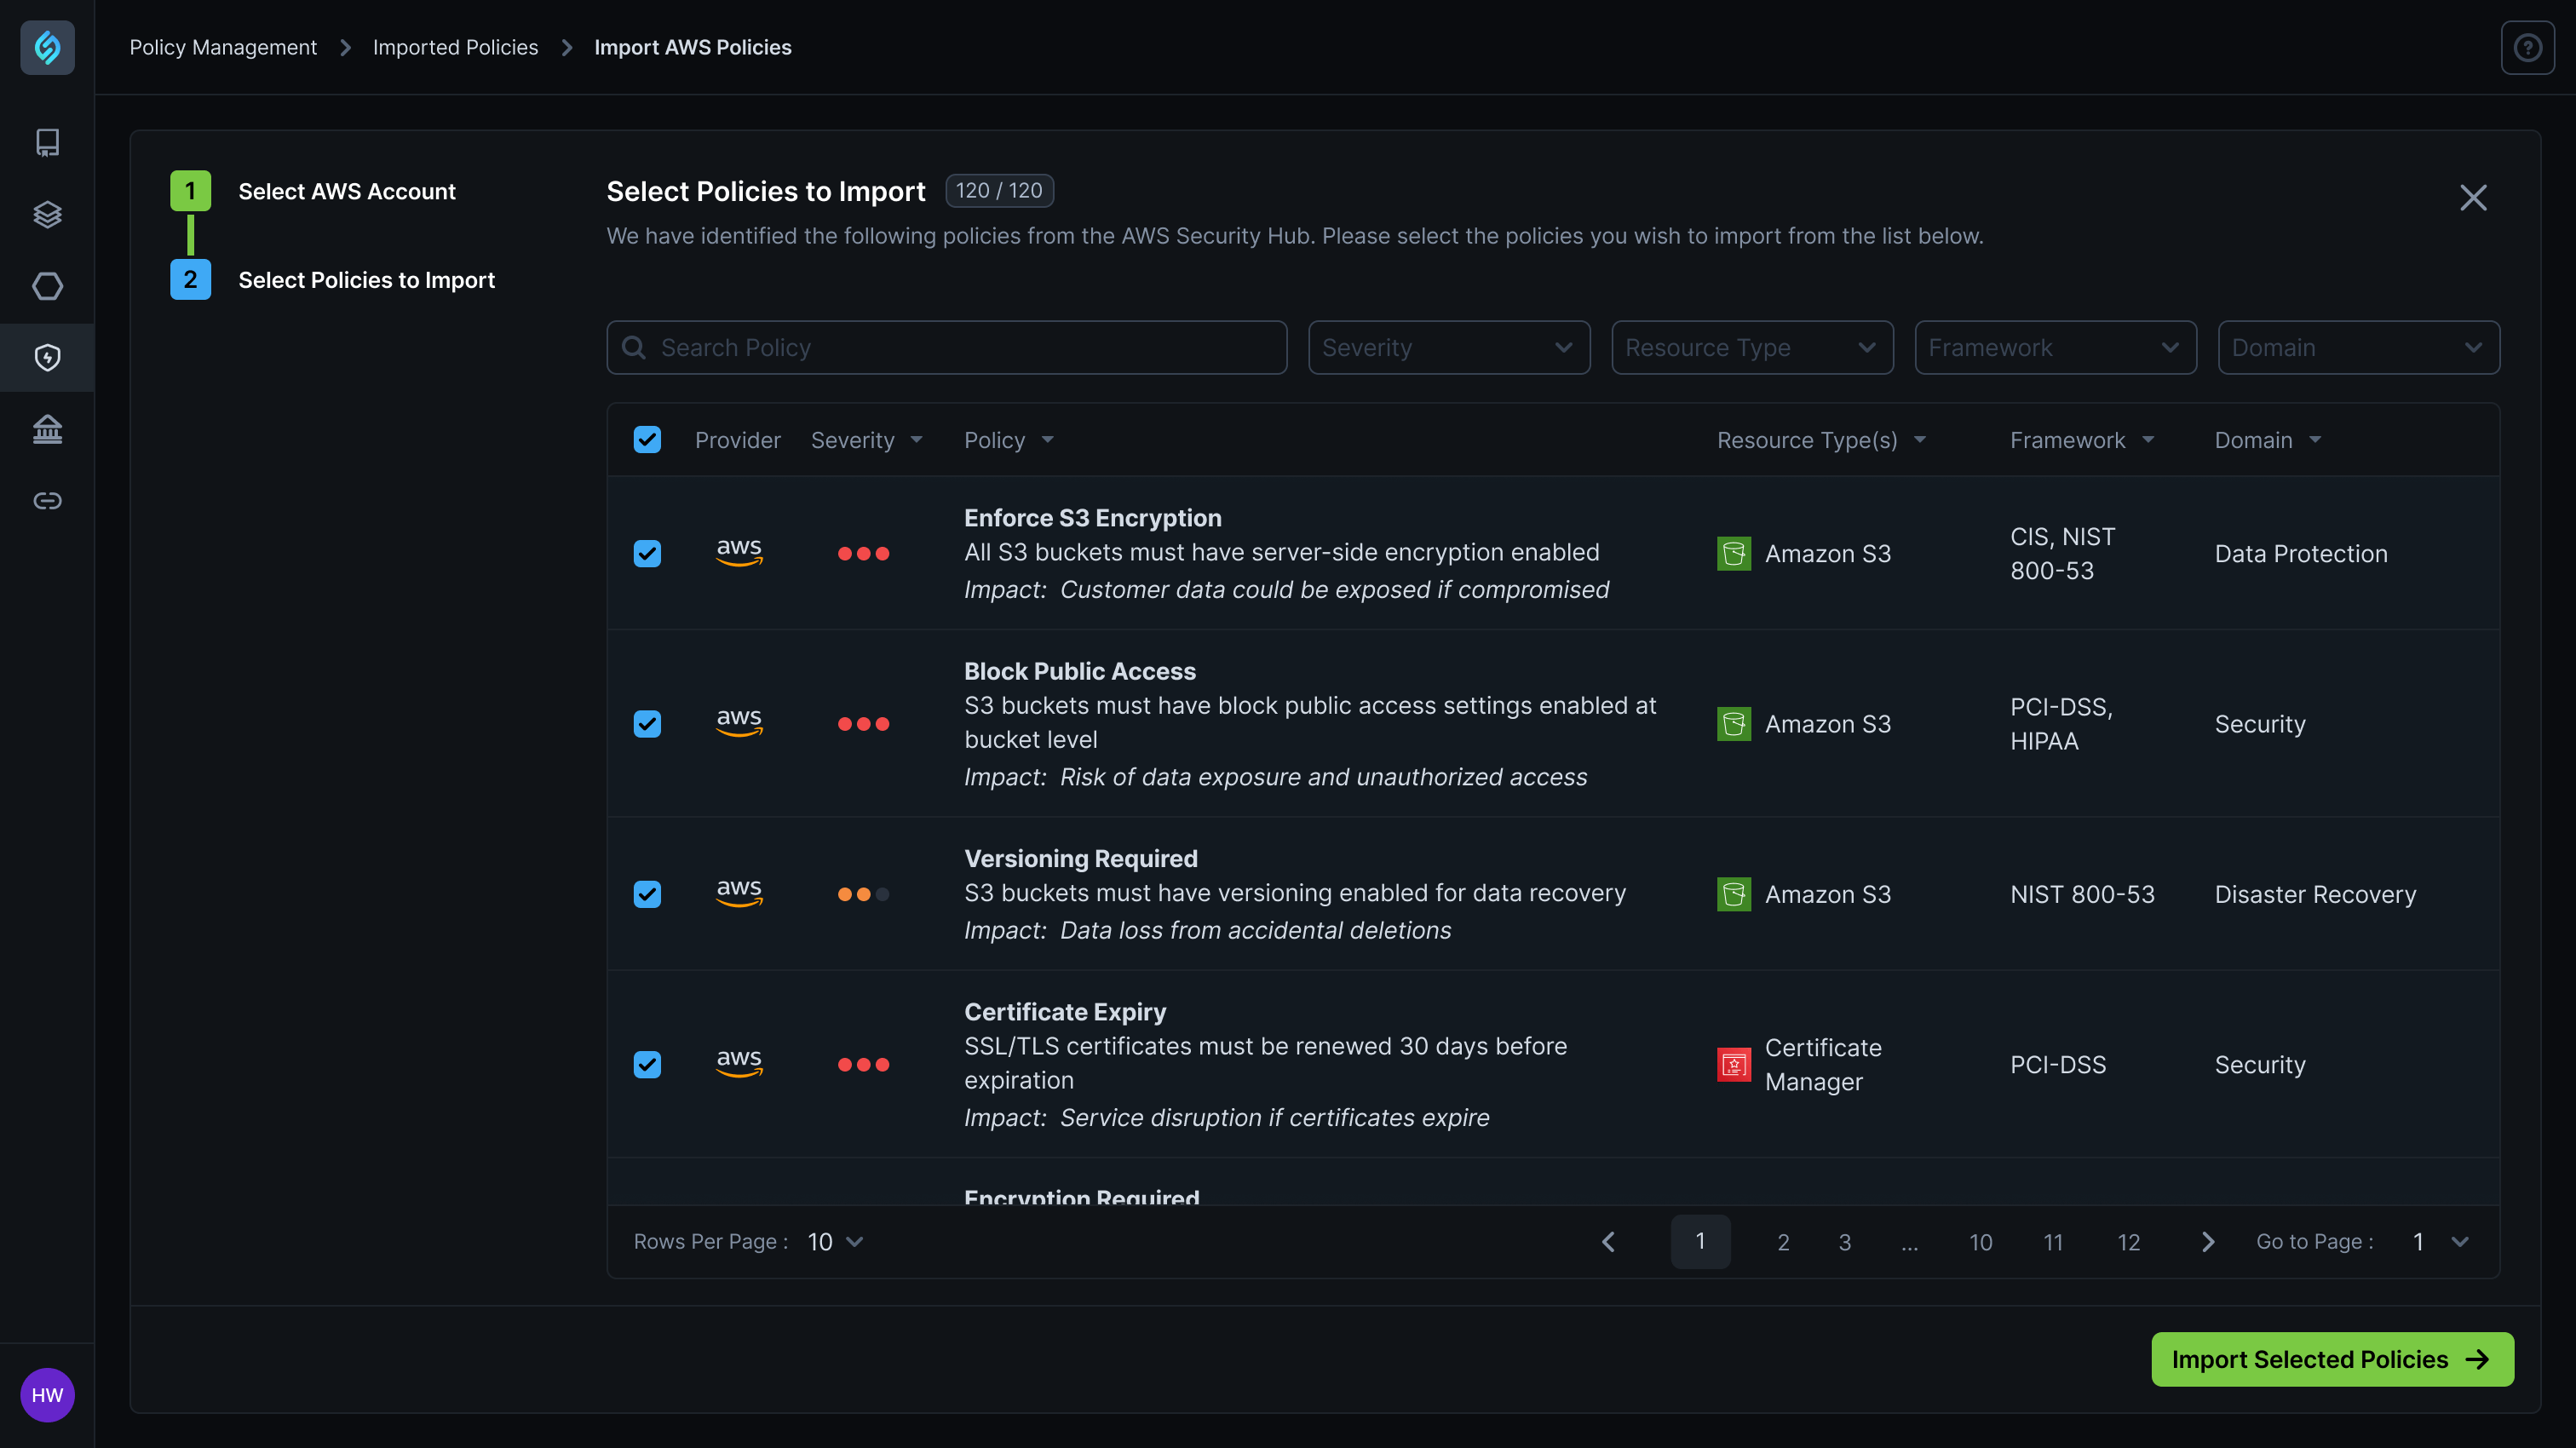This screenshot has width=2576, height=1448.
Task: Open the bank governance sidebar icon
Action: coord(47,429)
